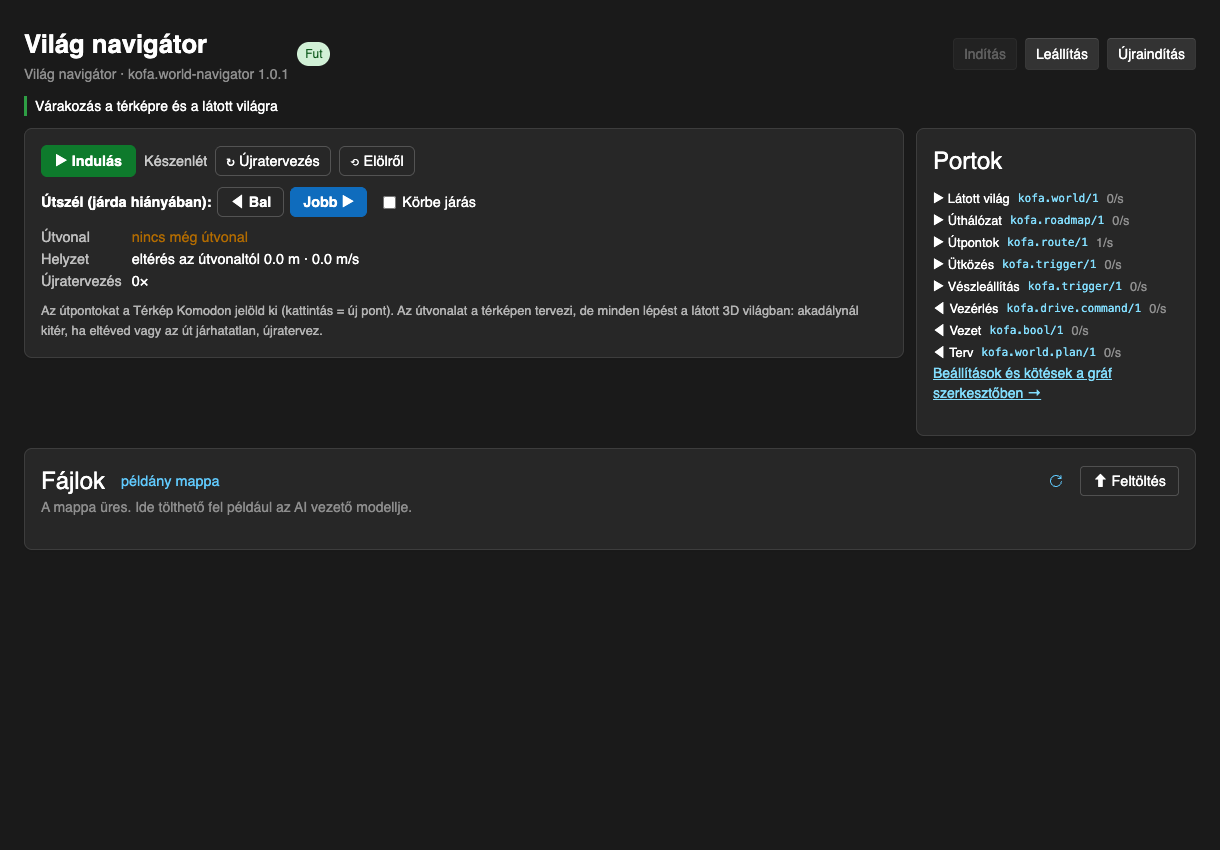Enable the Körbe járás checkbox
1220x850 pixels.
click(x=390, y=202)
